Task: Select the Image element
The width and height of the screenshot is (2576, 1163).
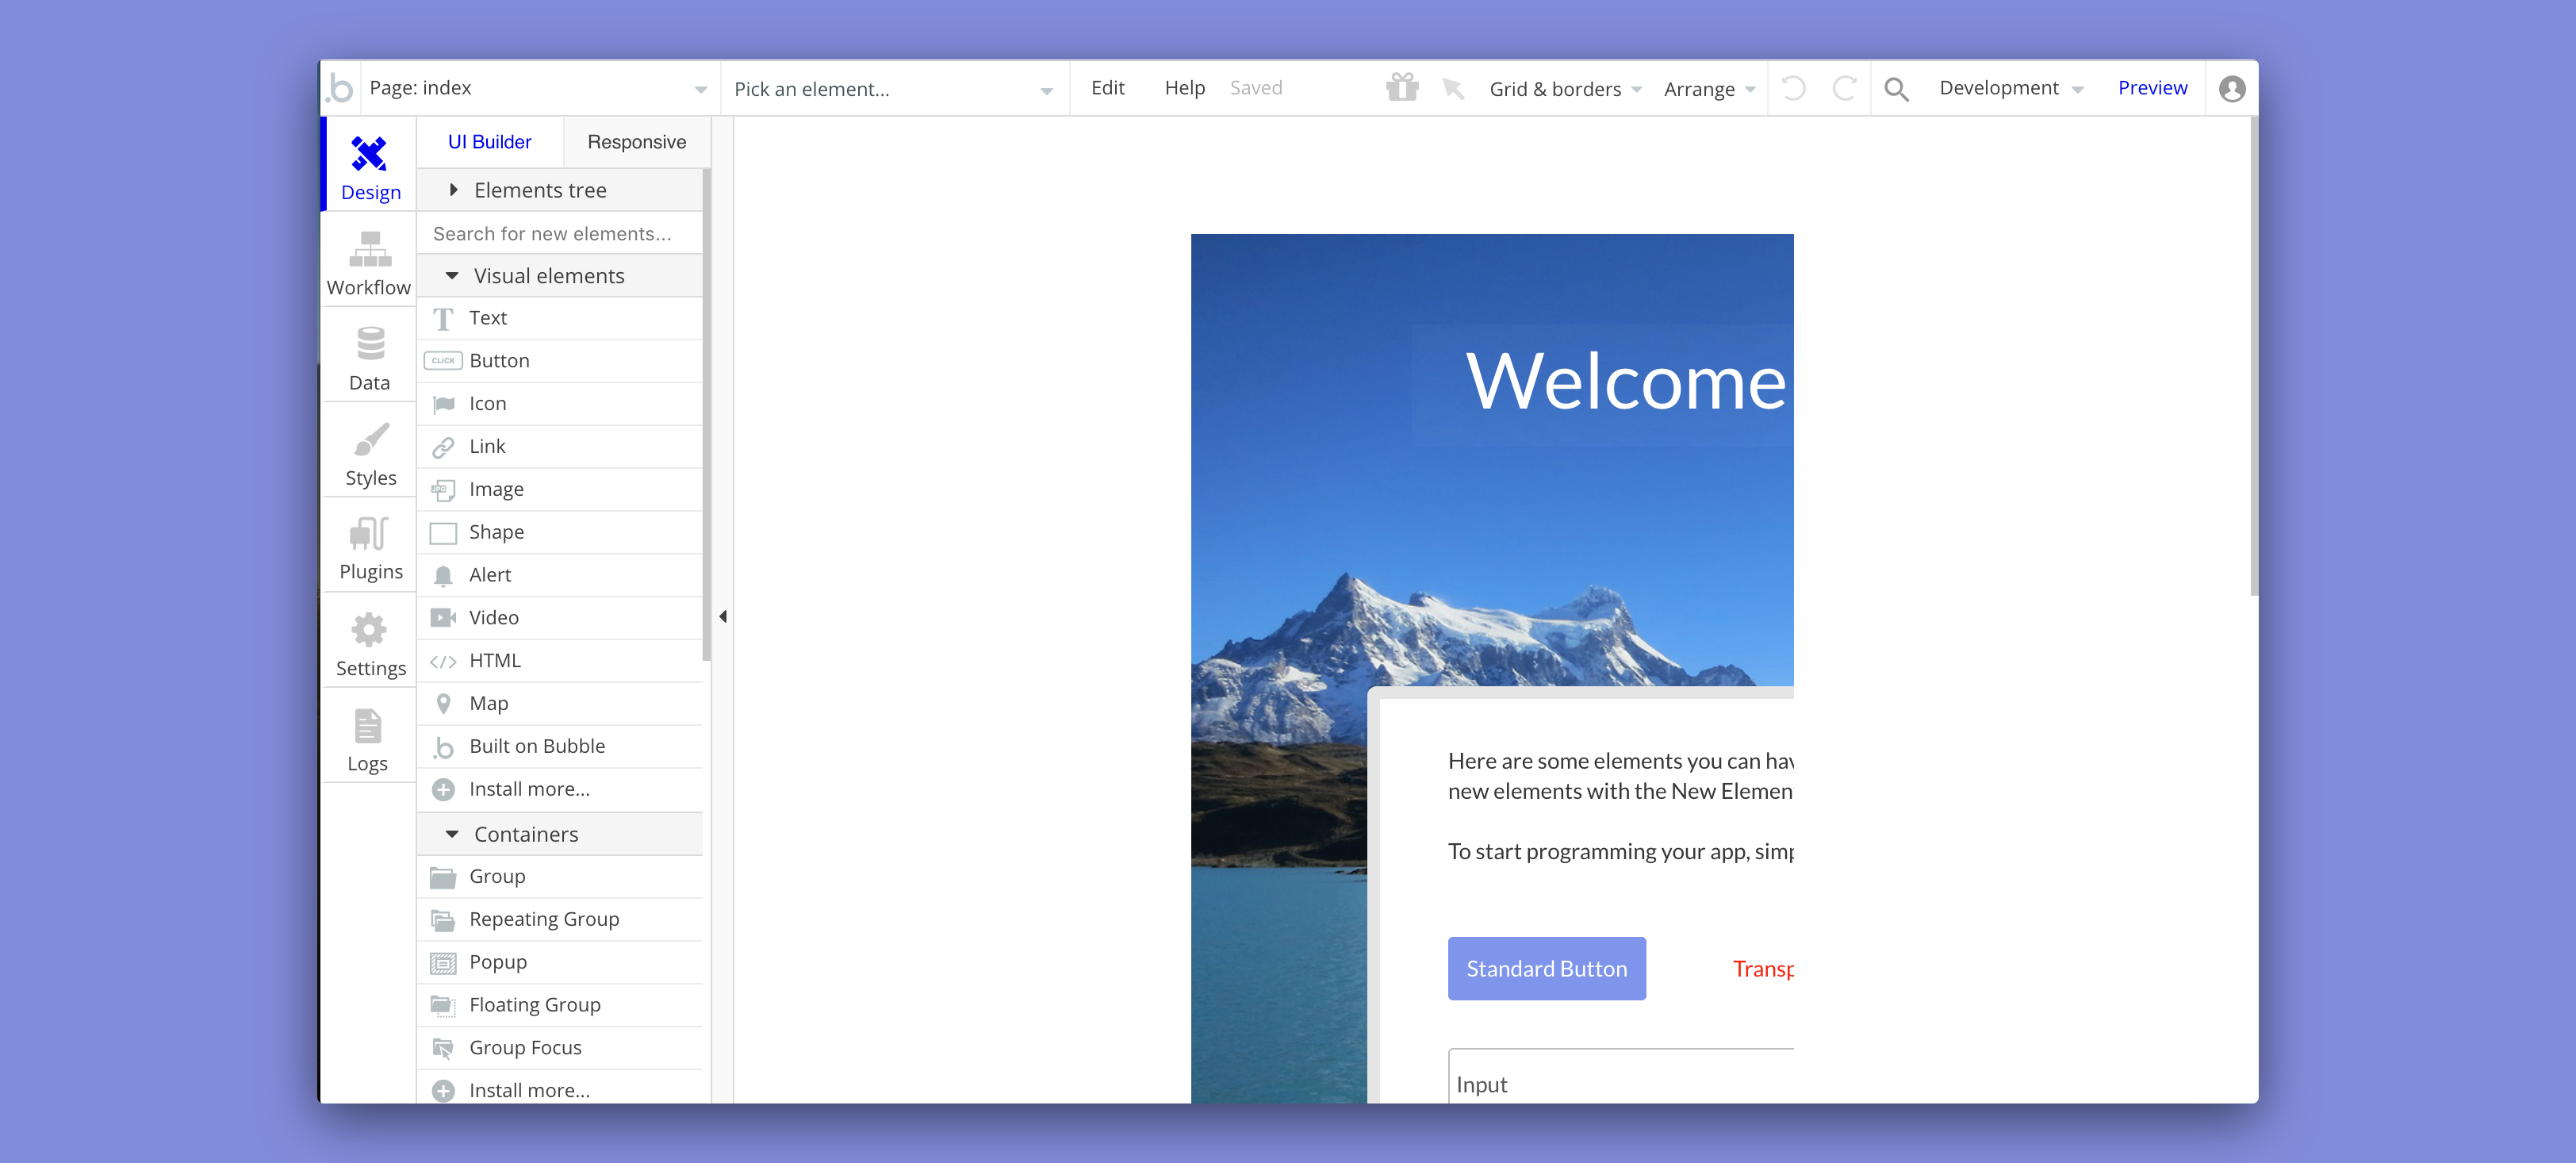Action: (x=560, y=490)
